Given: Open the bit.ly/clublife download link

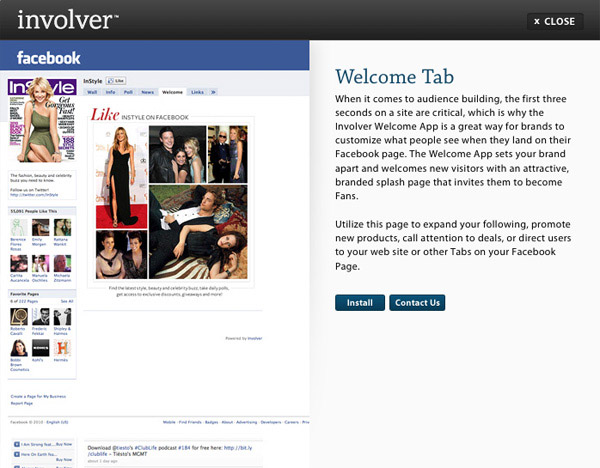Looking at the screenshot, I should pyautogui.click(x=170, y=450).
